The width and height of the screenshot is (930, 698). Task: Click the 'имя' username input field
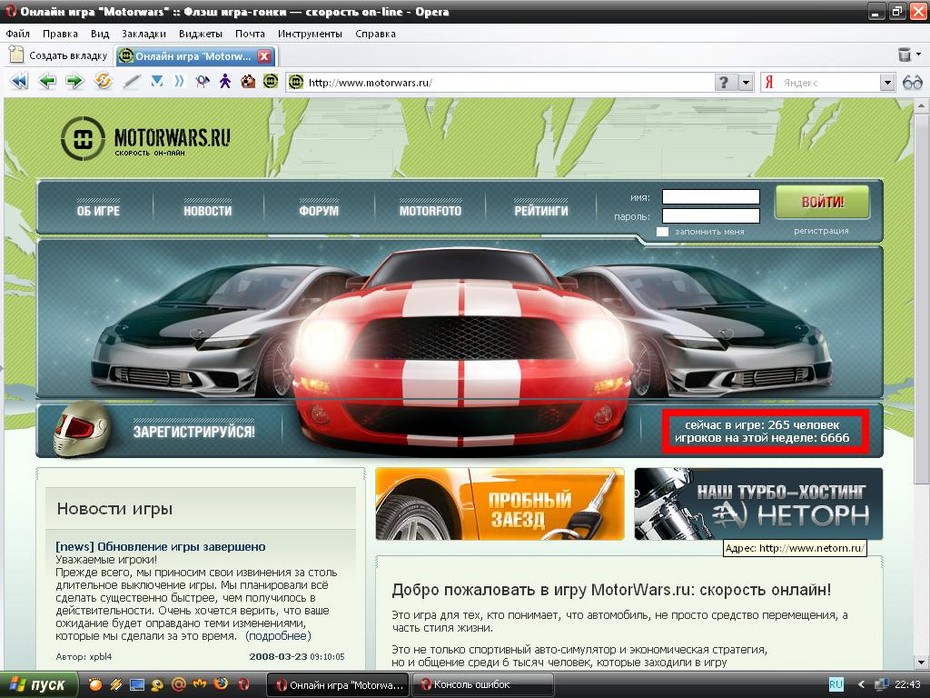711,197
